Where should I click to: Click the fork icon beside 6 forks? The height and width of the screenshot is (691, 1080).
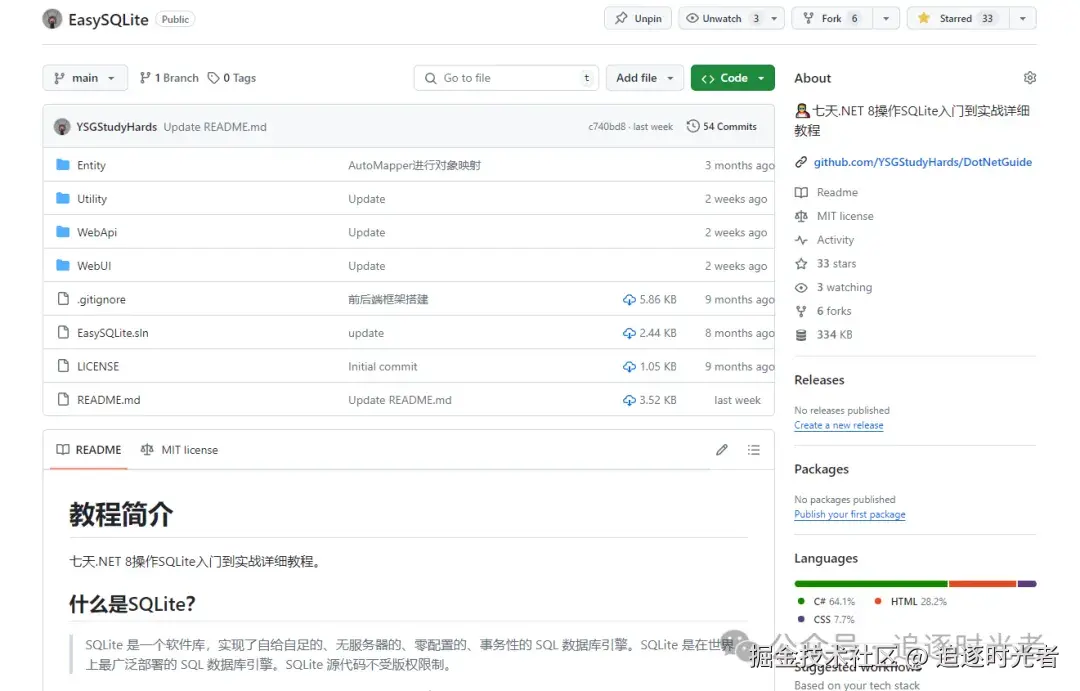coord(801,311)
